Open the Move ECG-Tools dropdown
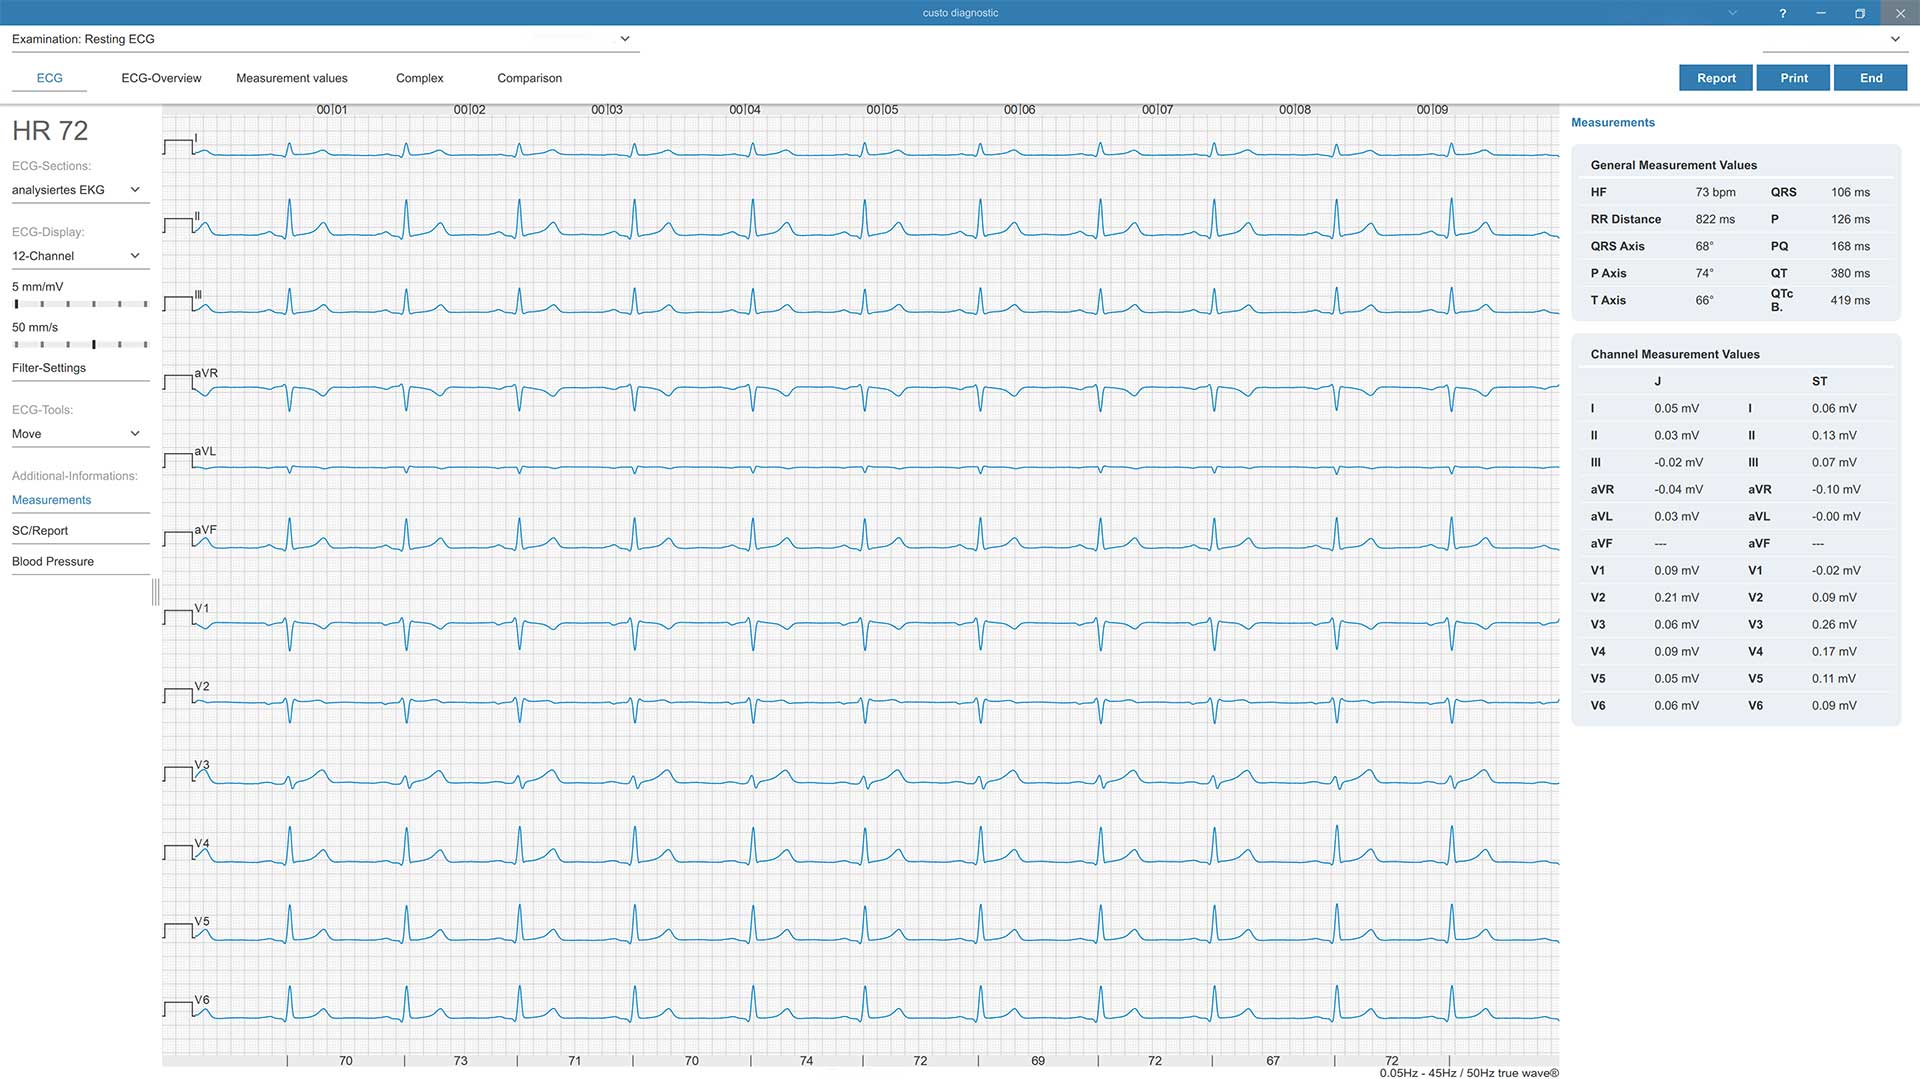Viewport: 1920px width, 1079px height. pyautogui.click(x=79, y=434)
